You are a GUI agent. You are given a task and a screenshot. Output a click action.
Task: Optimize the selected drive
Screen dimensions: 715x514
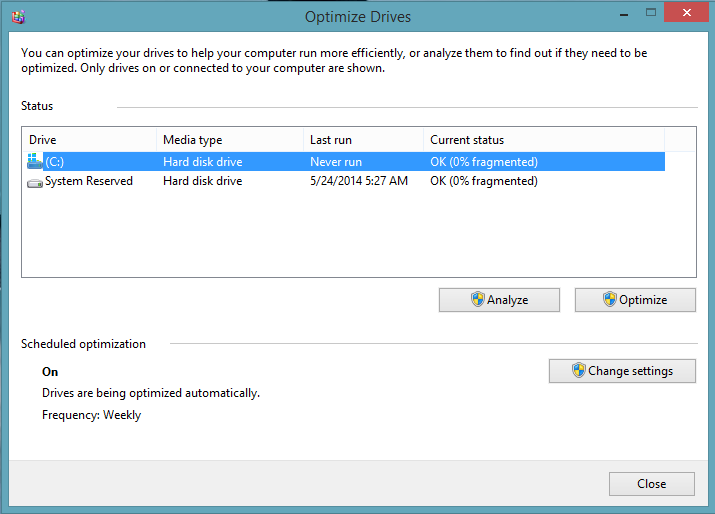[x=635, y=300]
